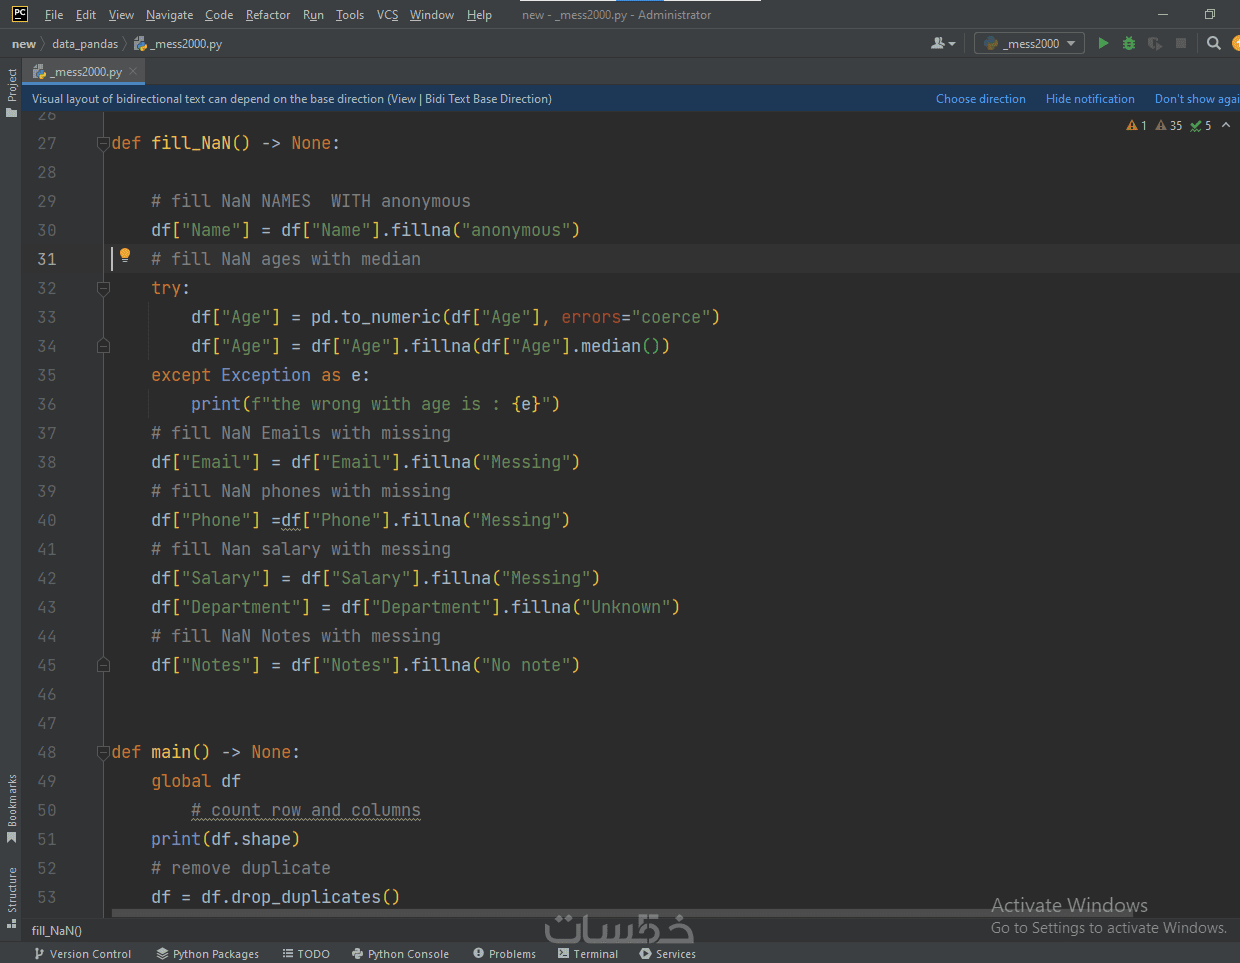Open the Tools menu
This screenshot has height=963, width=1240.
tap(350, 15)
